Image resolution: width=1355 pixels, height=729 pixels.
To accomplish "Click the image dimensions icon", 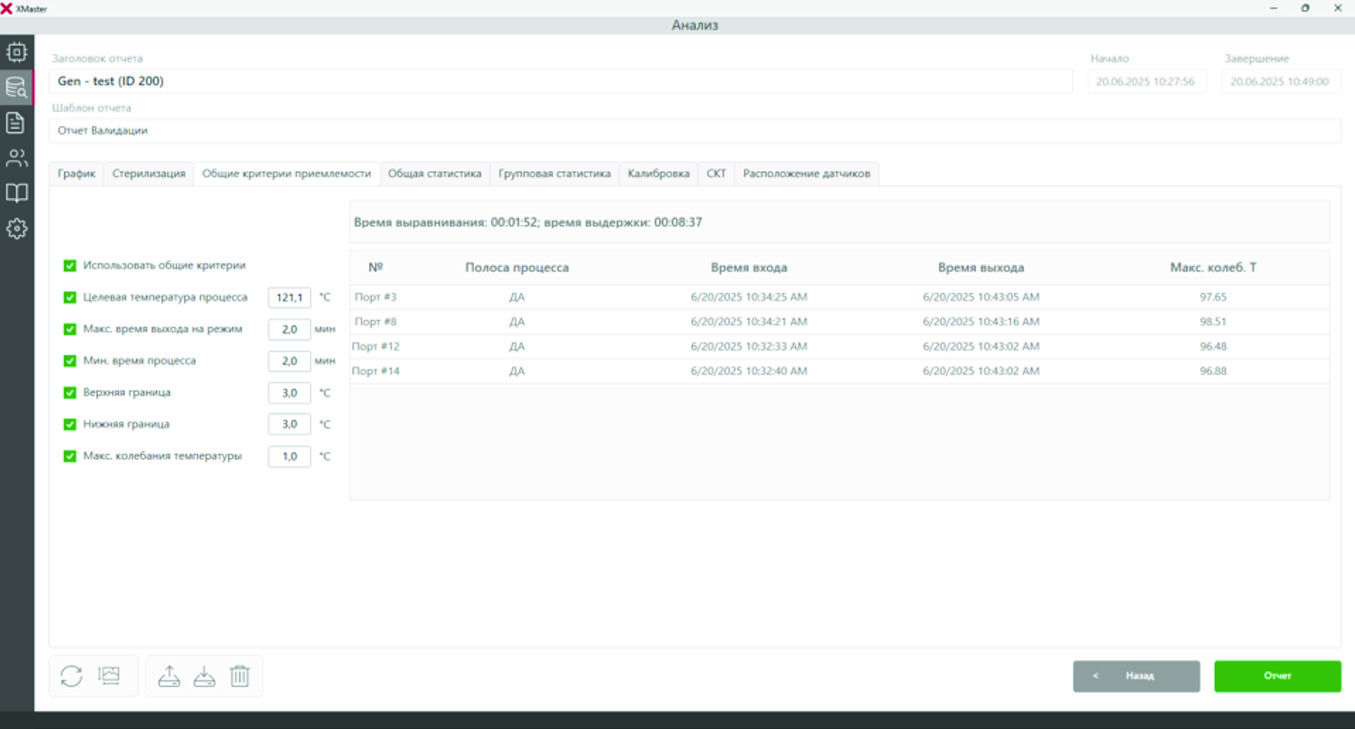I will [x=109, y=676].
